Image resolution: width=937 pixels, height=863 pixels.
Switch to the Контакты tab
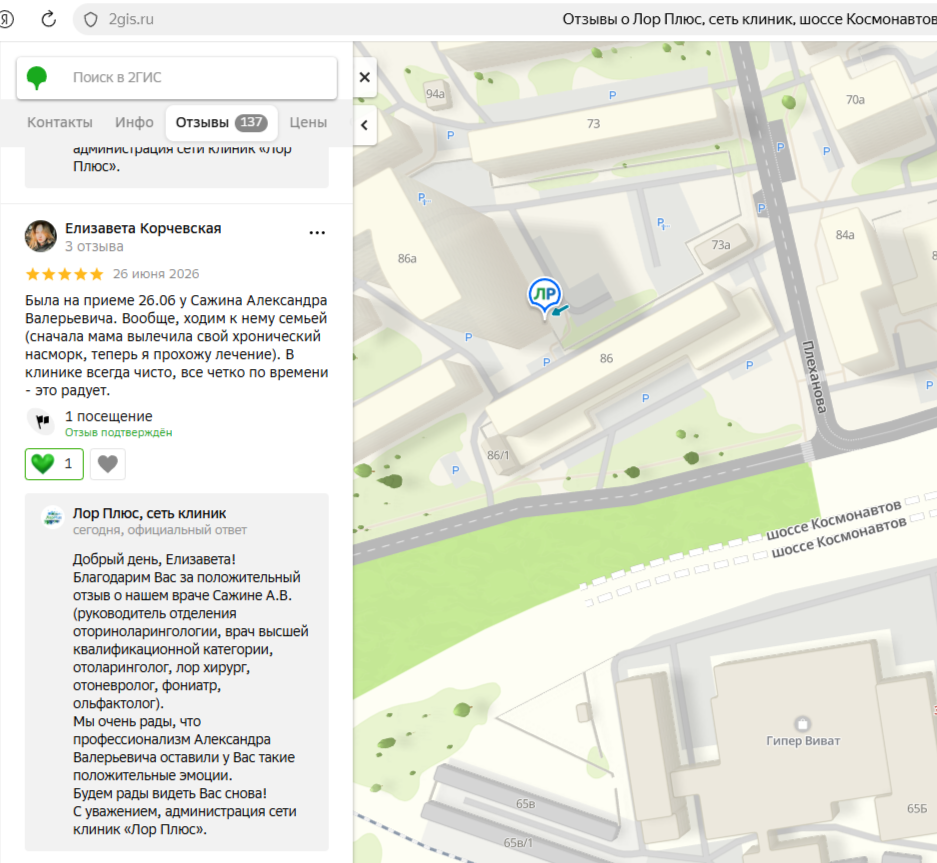pos(60,123)
